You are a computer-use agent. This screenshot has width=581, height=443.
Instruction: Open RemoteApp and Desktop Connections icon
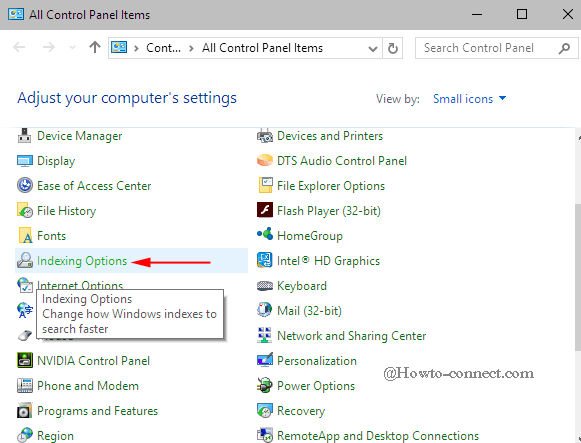click(265, 435)
